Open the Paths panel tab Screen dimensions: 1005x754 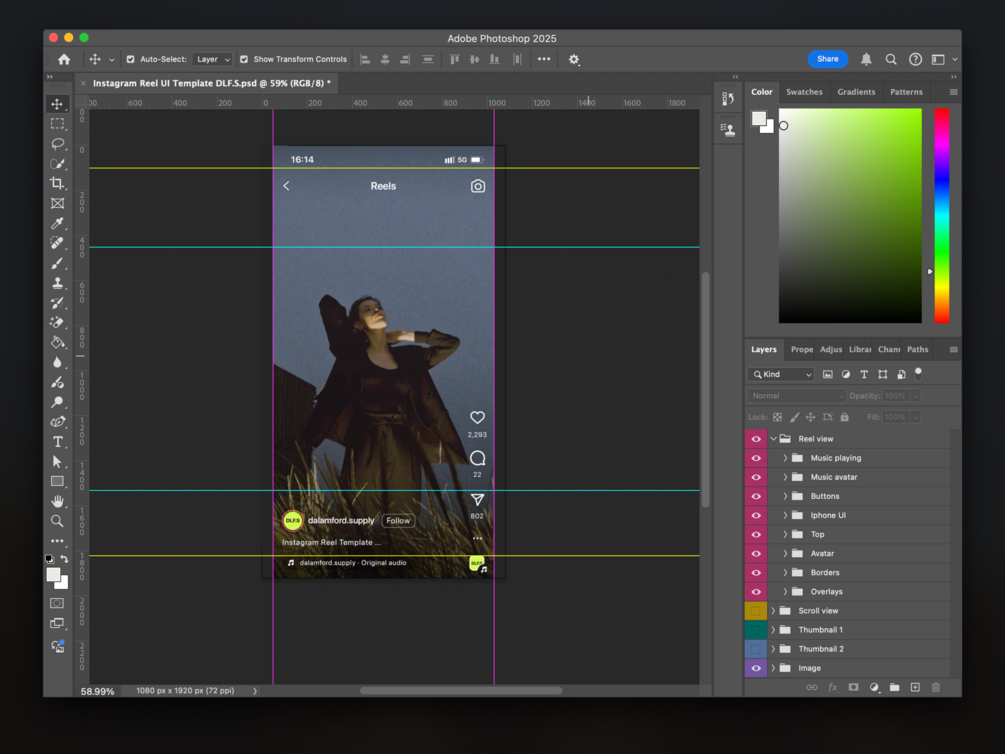tap(917, 350)
